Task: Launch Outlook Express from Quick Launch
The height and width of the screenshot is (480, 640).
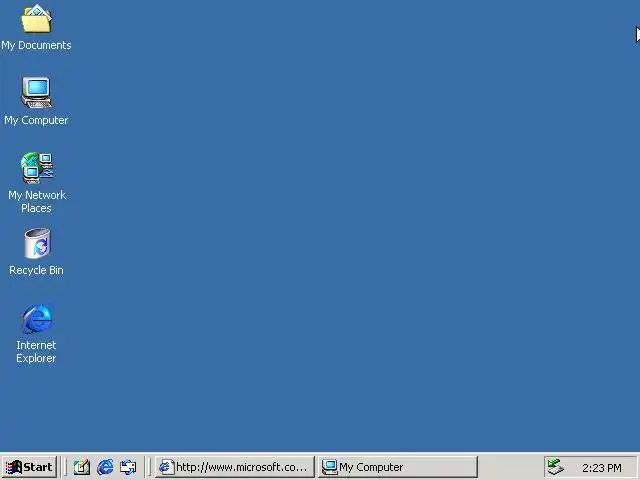Action: (x=128, y=467)
